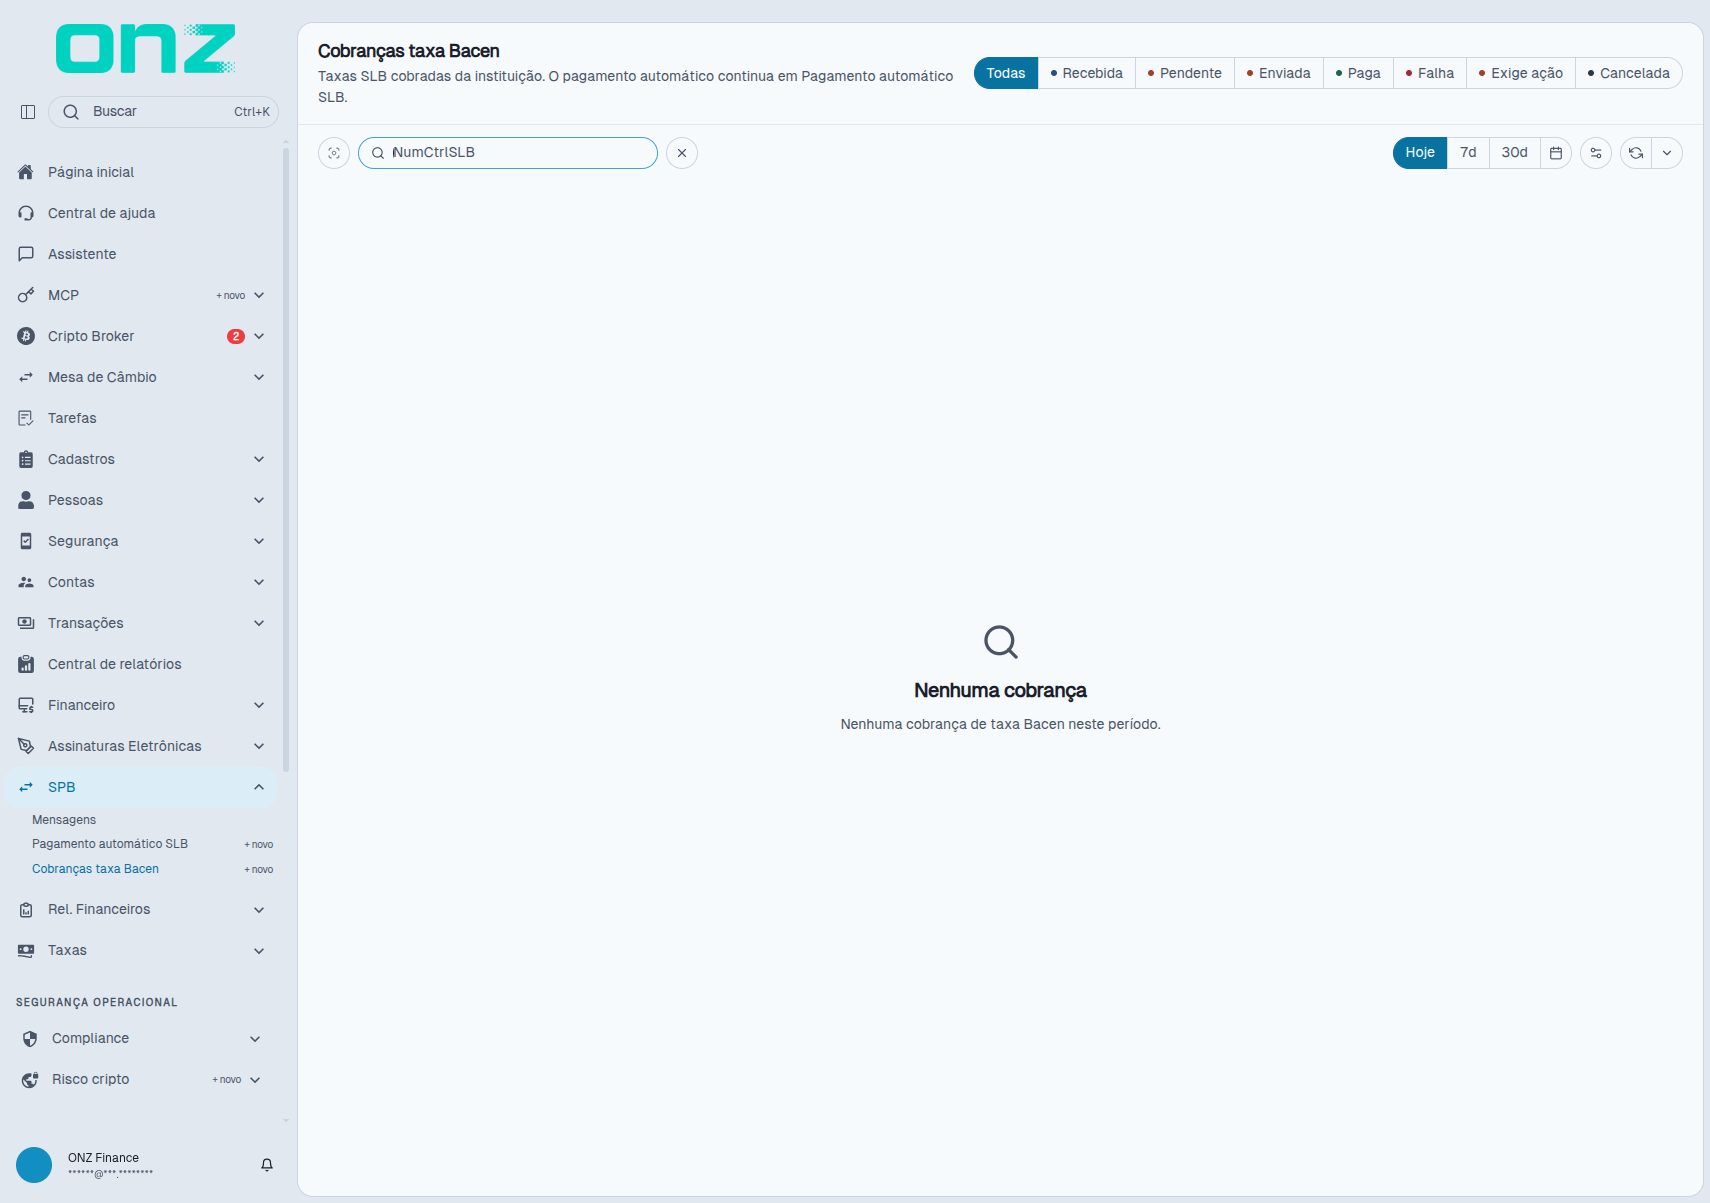Viewport: 1710px width, 1203px height.
Task: Go to the Mensagens submenu item
Action: click(x=64, y=820)
